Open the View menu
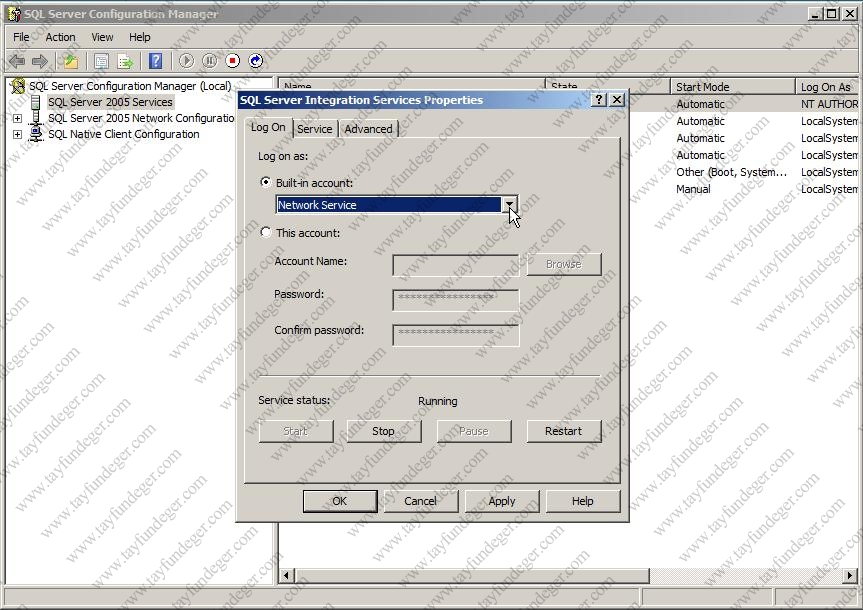This screenshot has height=610, width=863. [102, 37]
